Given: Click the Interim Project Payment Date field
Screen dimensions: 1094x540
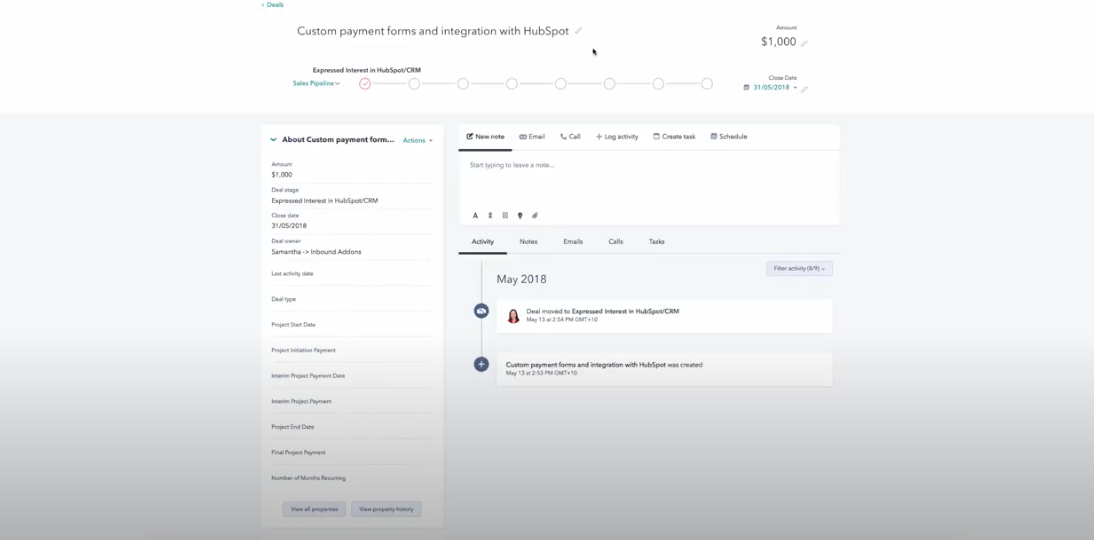Looking at the screenshot, I should [352, 377].
